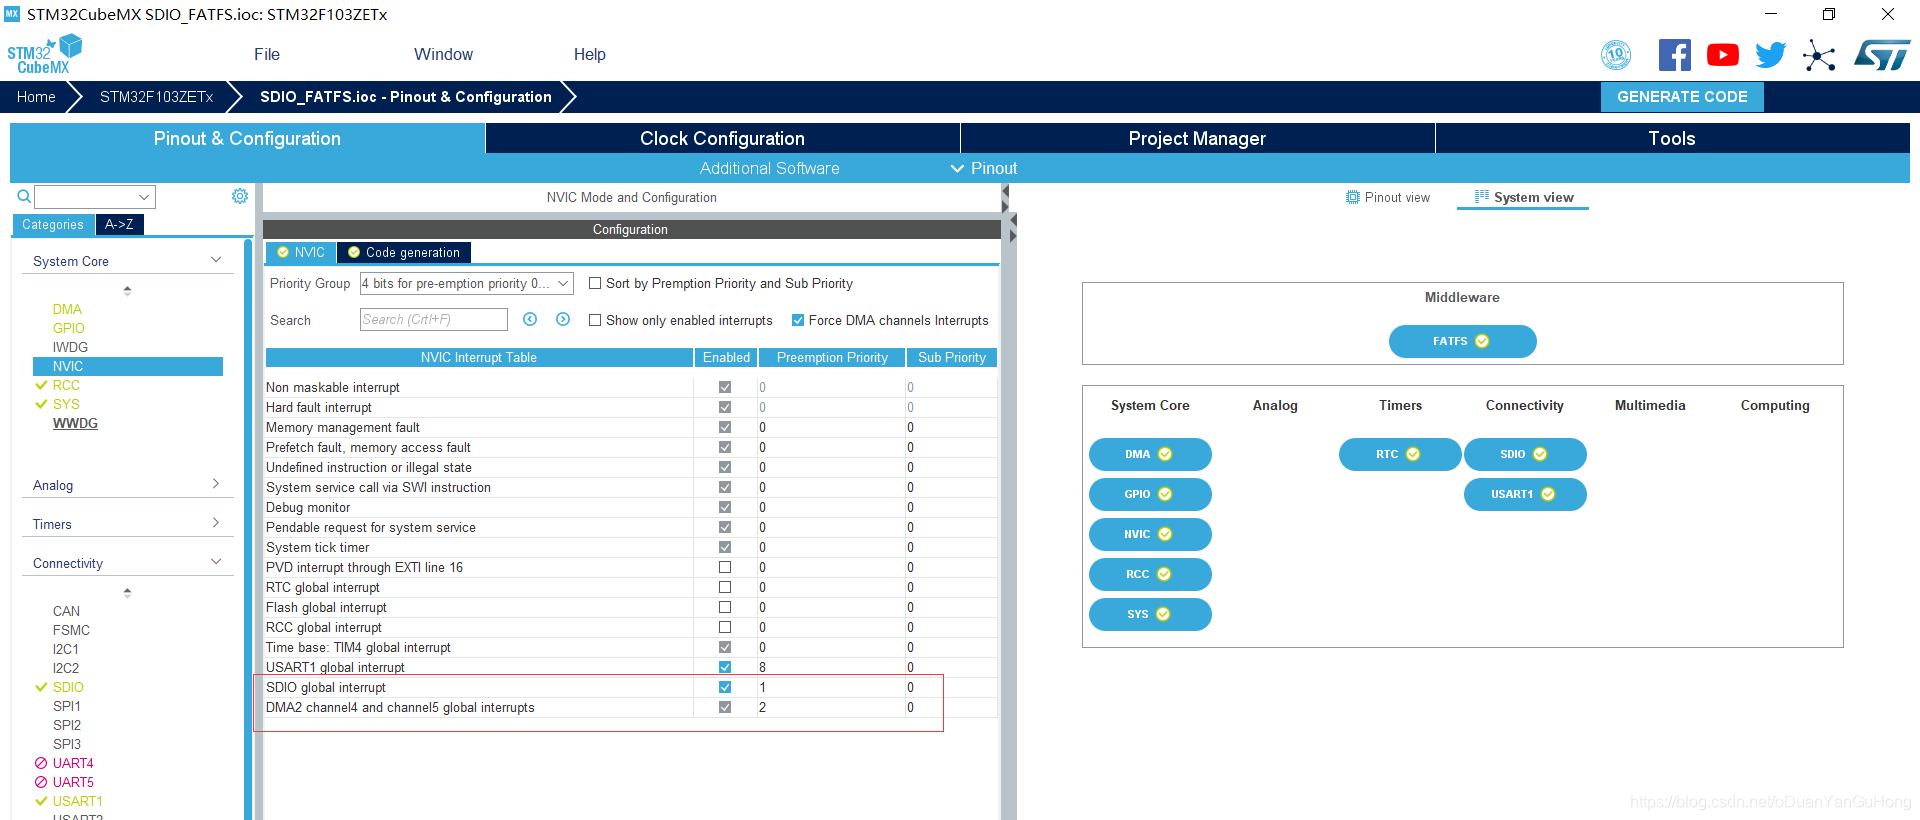Open SDIO block in System view
The image size is (1920, 820).
(1525, 454)
